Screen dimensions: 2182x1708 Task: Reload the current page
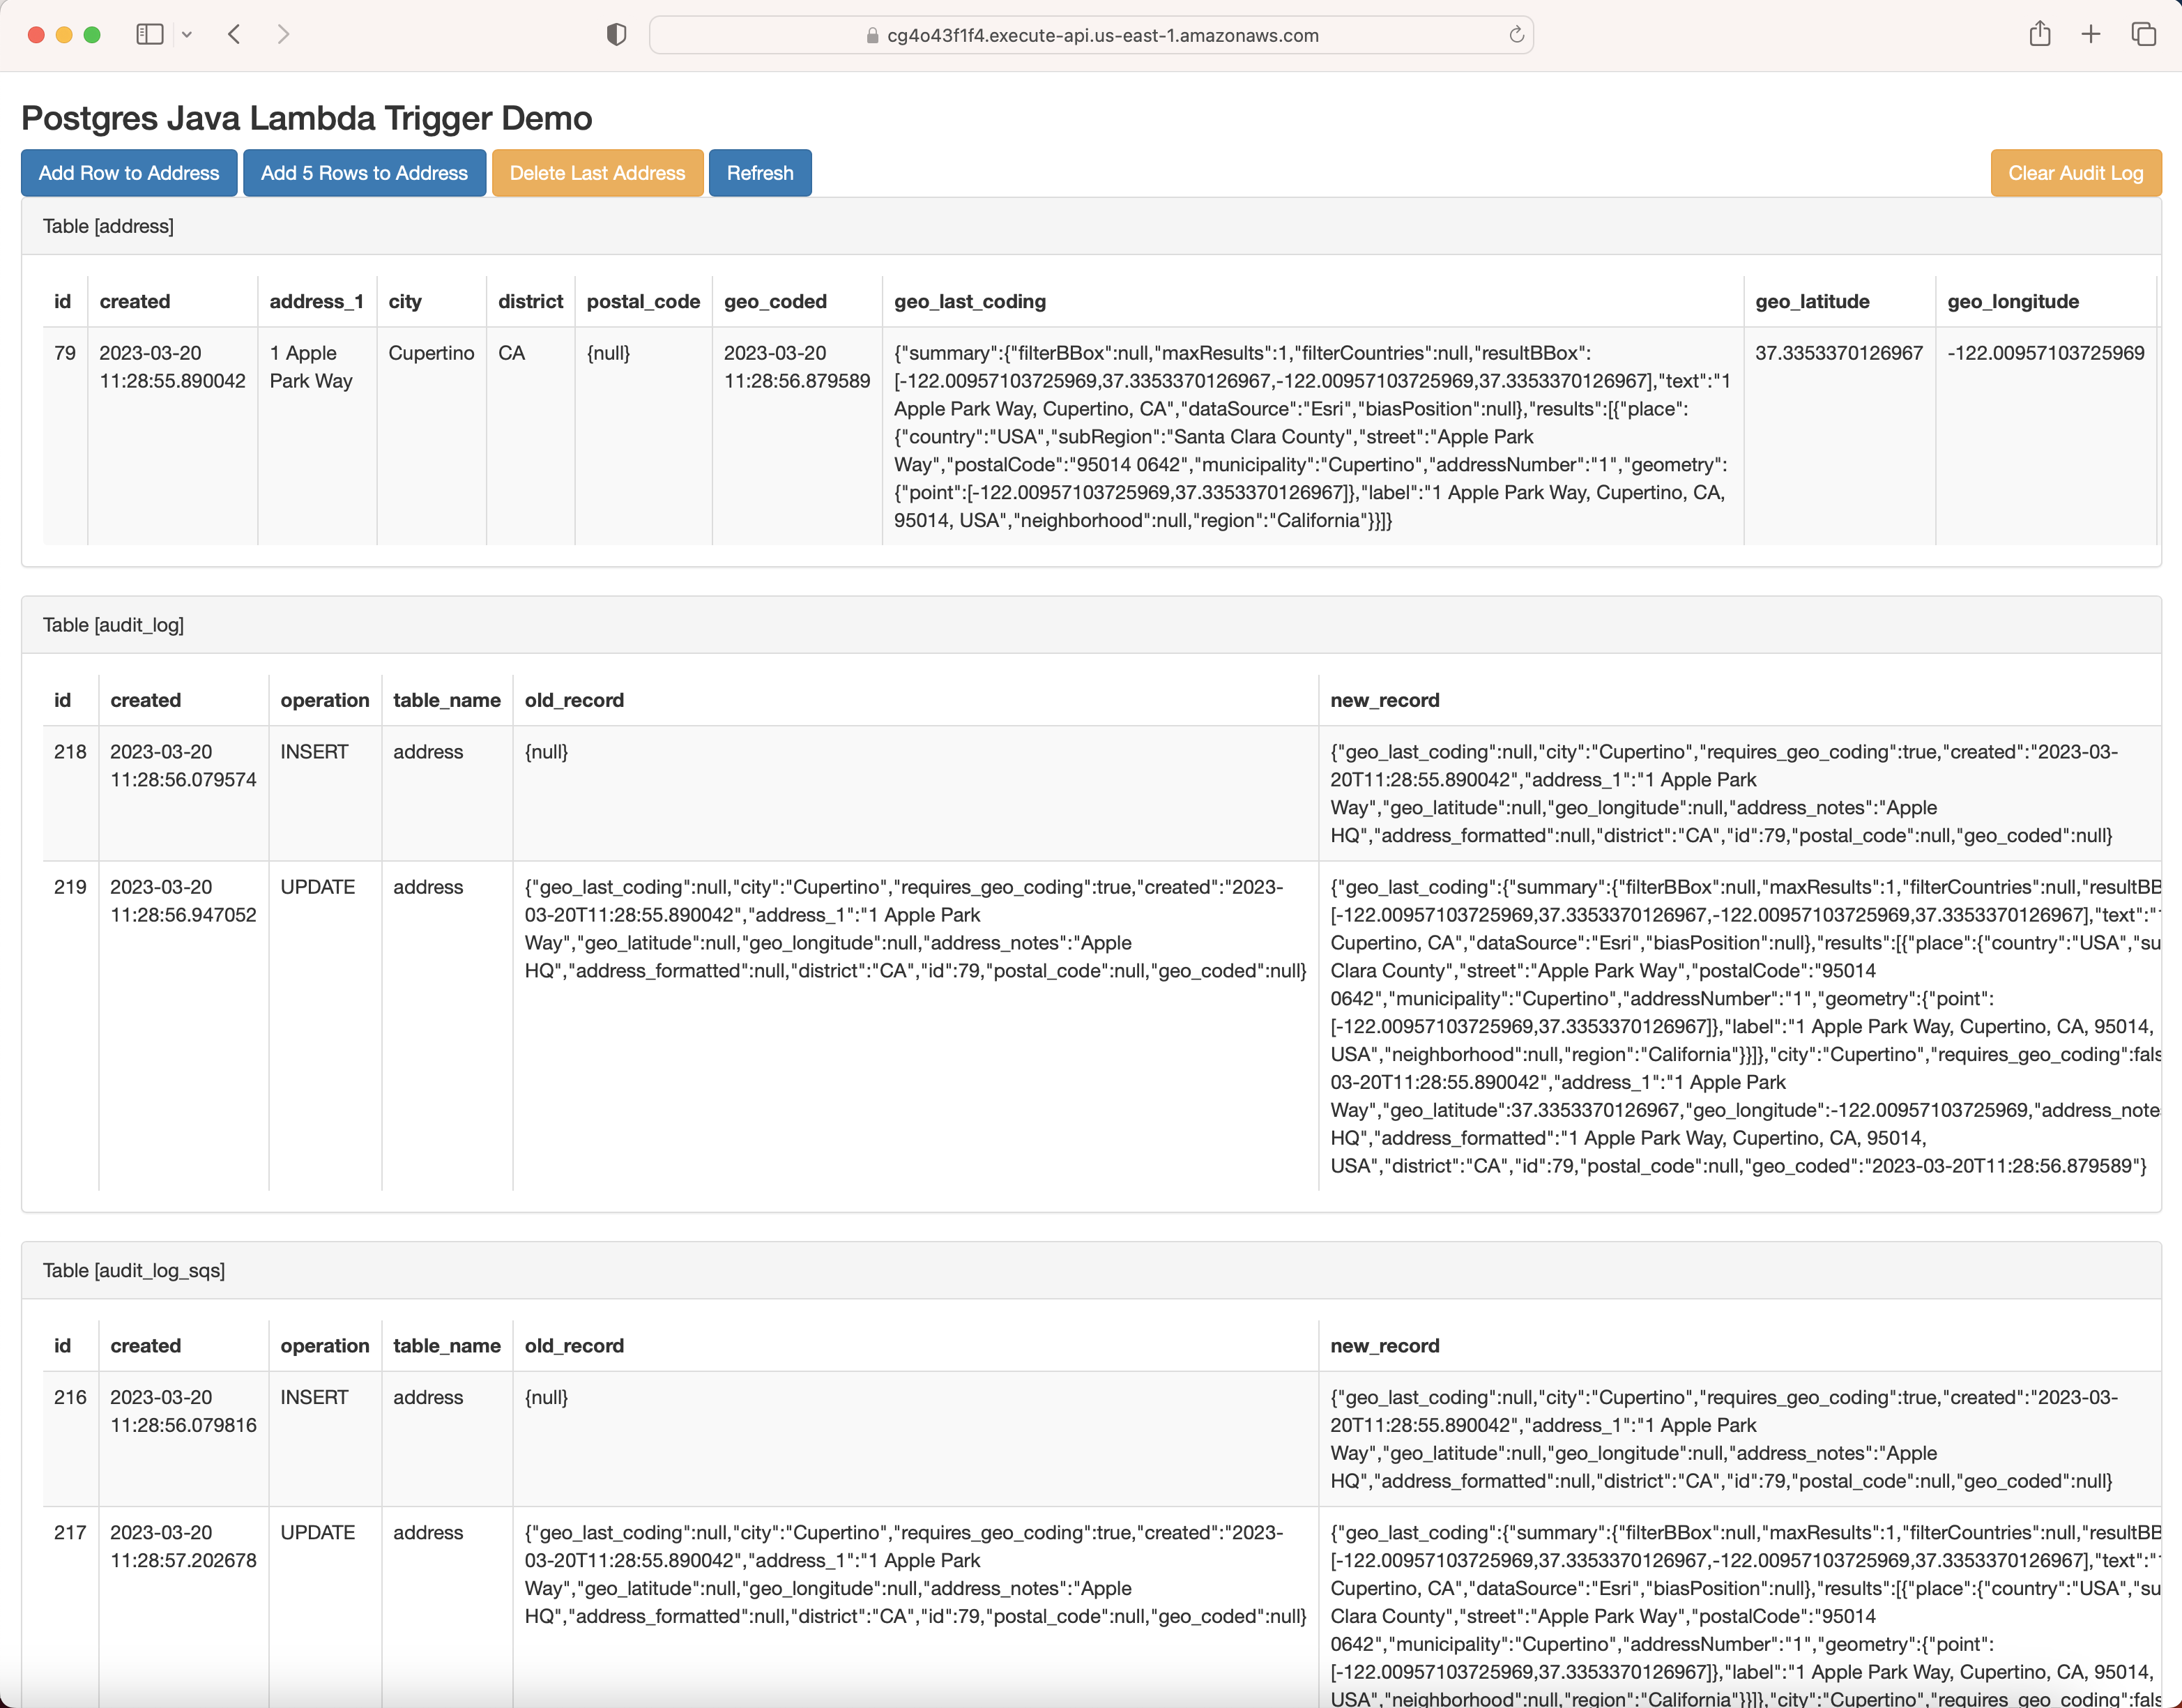(1516, 34)
